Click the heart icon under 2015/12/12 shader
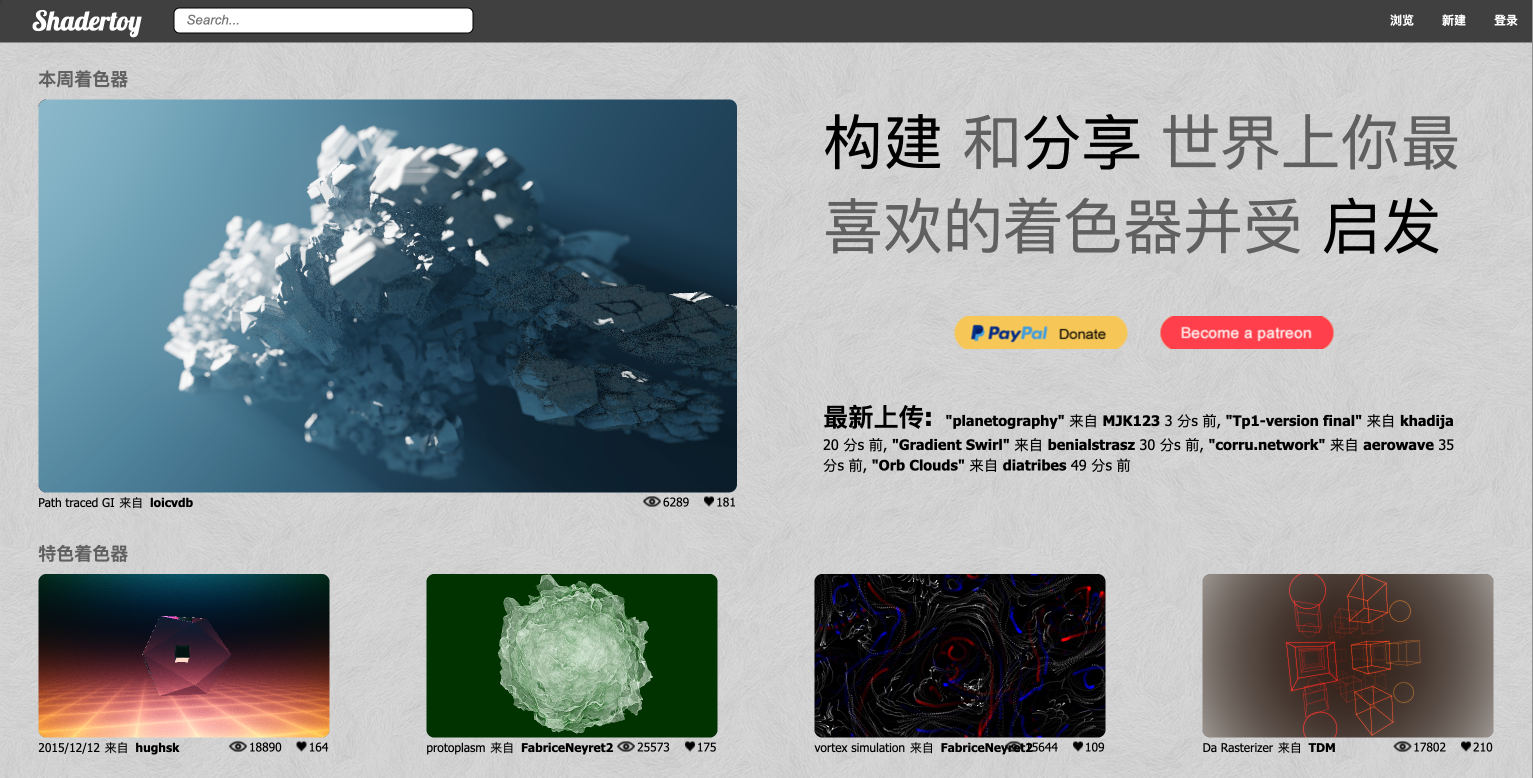The height and width of the screenshot is (778, 1533). click(301, 747)
